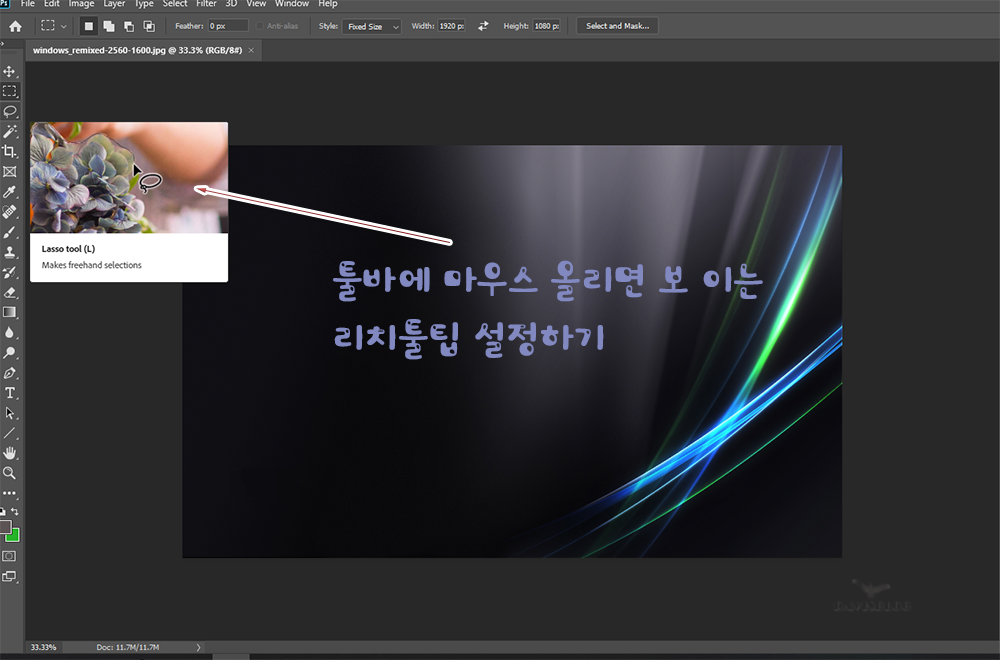
Task: Open the Style dropdown showing Fixed Size
Action: point(372,27)
